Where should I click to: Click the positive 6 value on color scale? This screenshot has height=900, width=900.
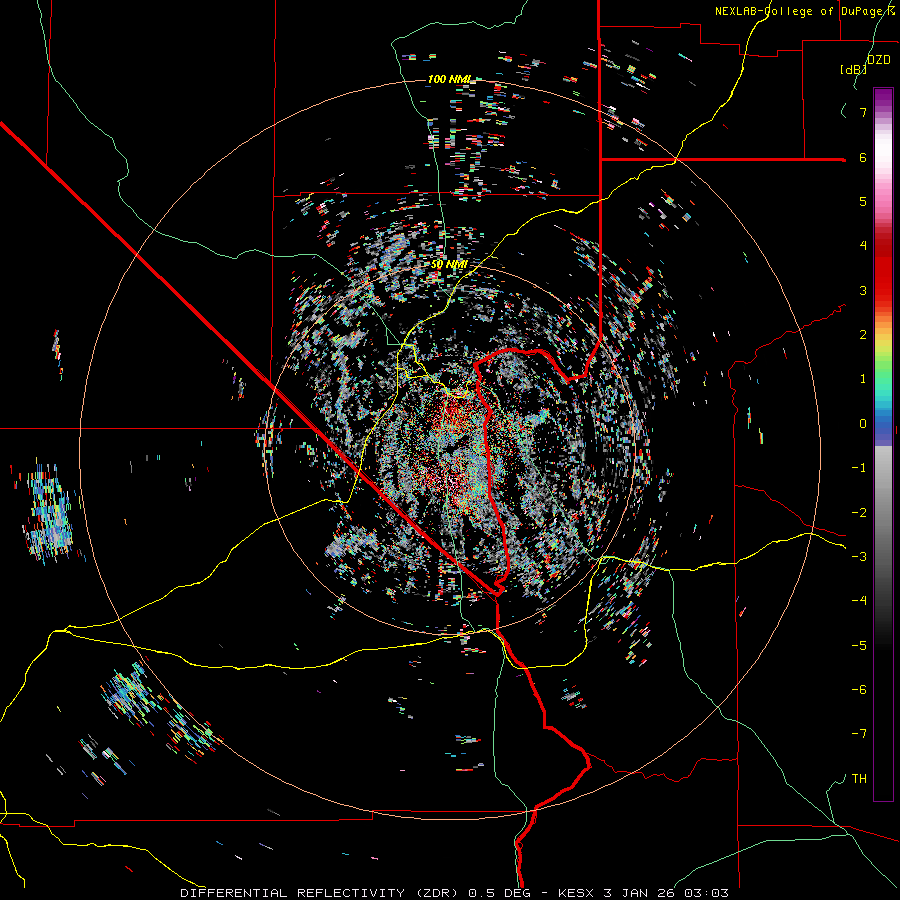point(863,157)
